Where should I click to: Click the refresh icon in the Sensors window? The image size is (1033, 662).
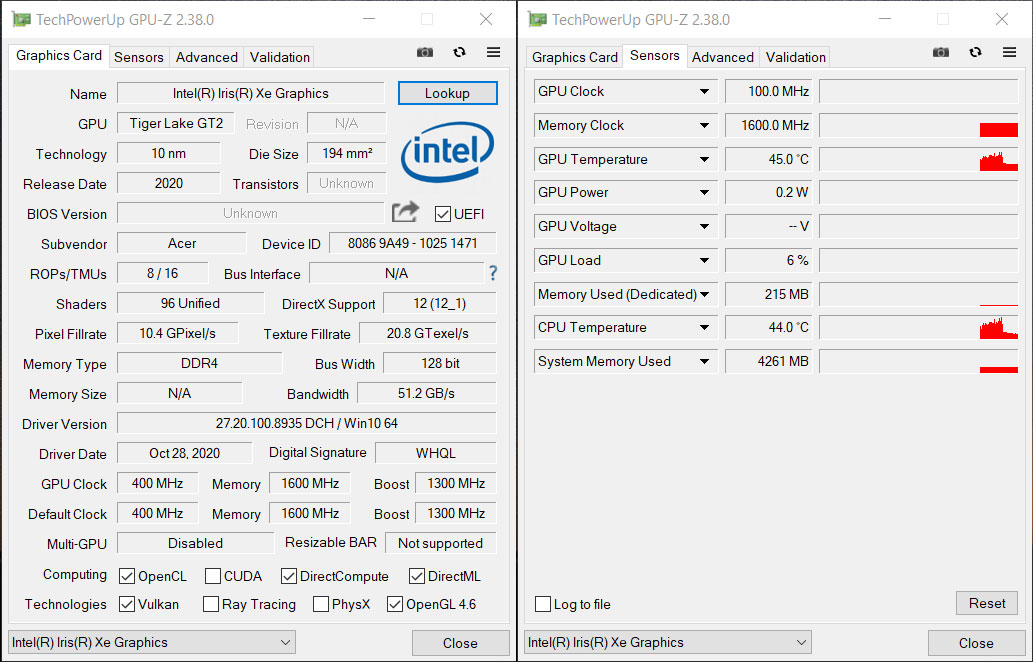point(975,52)
